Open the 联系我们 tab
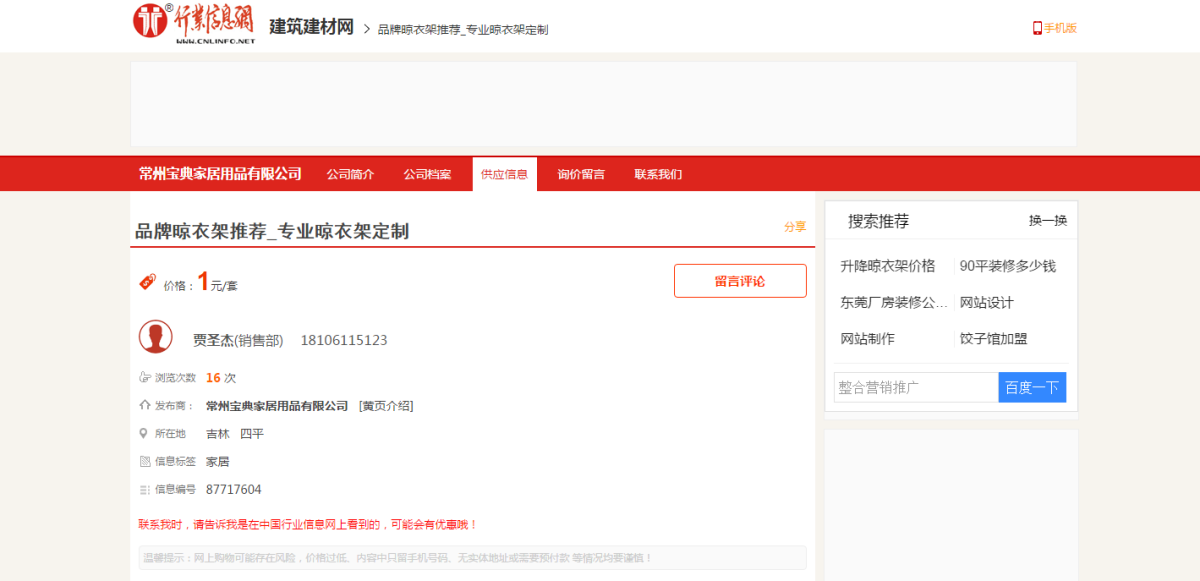This screenshot has height=581, width=1200. [x=658, y=173]
